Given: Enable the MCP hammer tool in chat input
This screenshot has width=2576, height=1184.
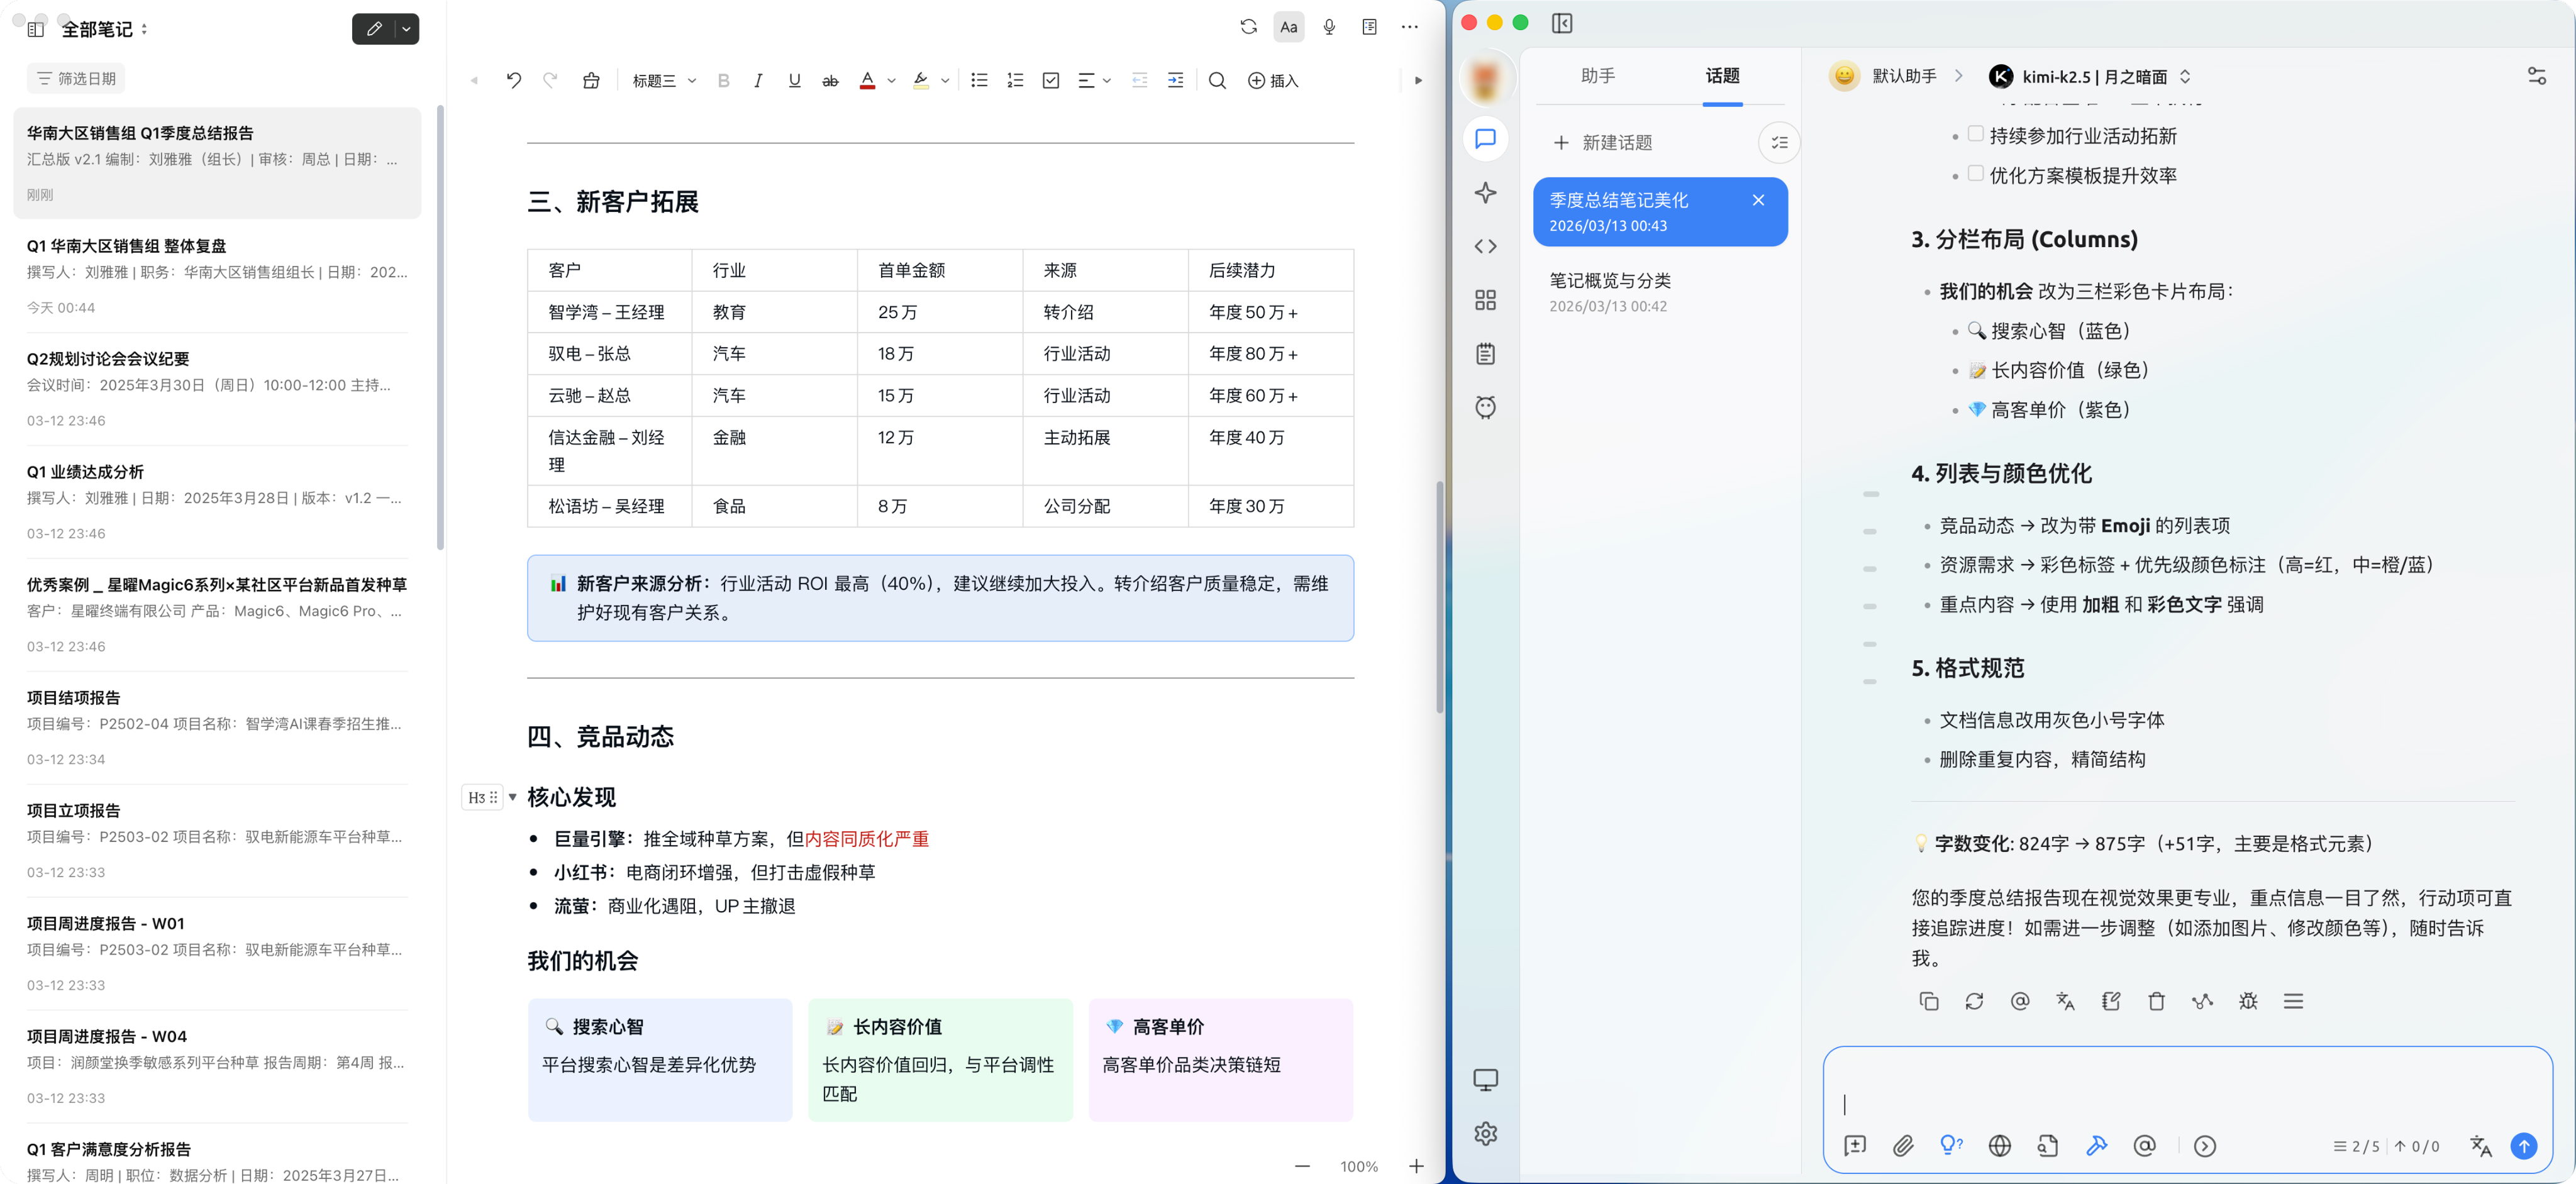Looking at the screenshot, I should coord(2097,1146).
